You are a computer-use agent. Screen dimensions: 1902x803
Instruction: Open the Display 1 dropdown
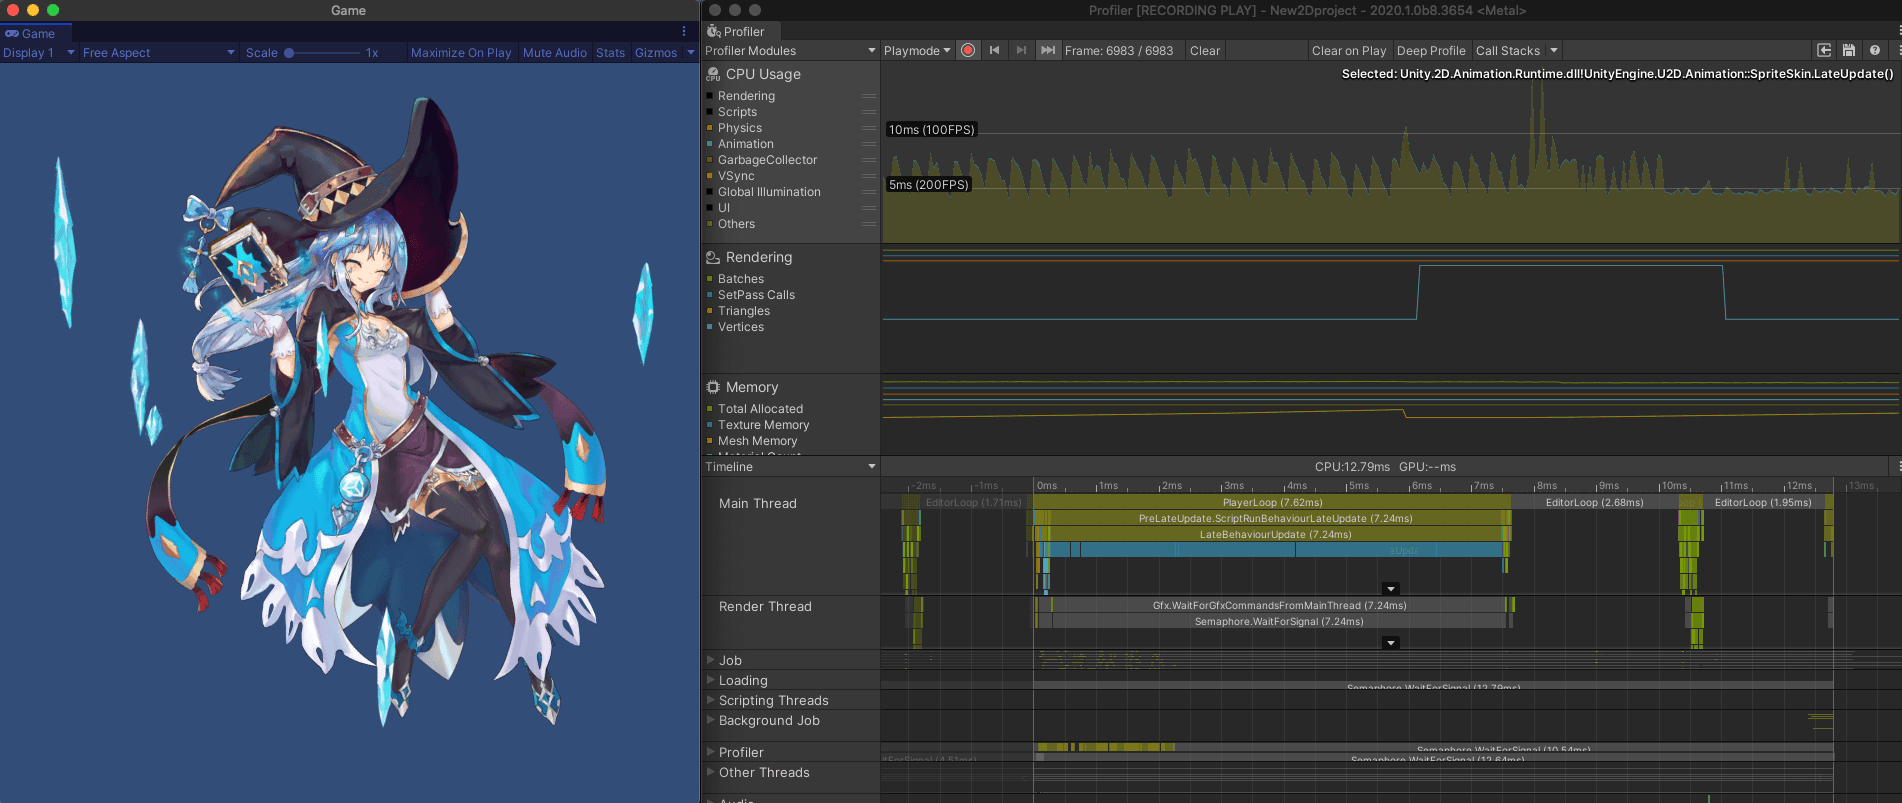click(39, 53)
